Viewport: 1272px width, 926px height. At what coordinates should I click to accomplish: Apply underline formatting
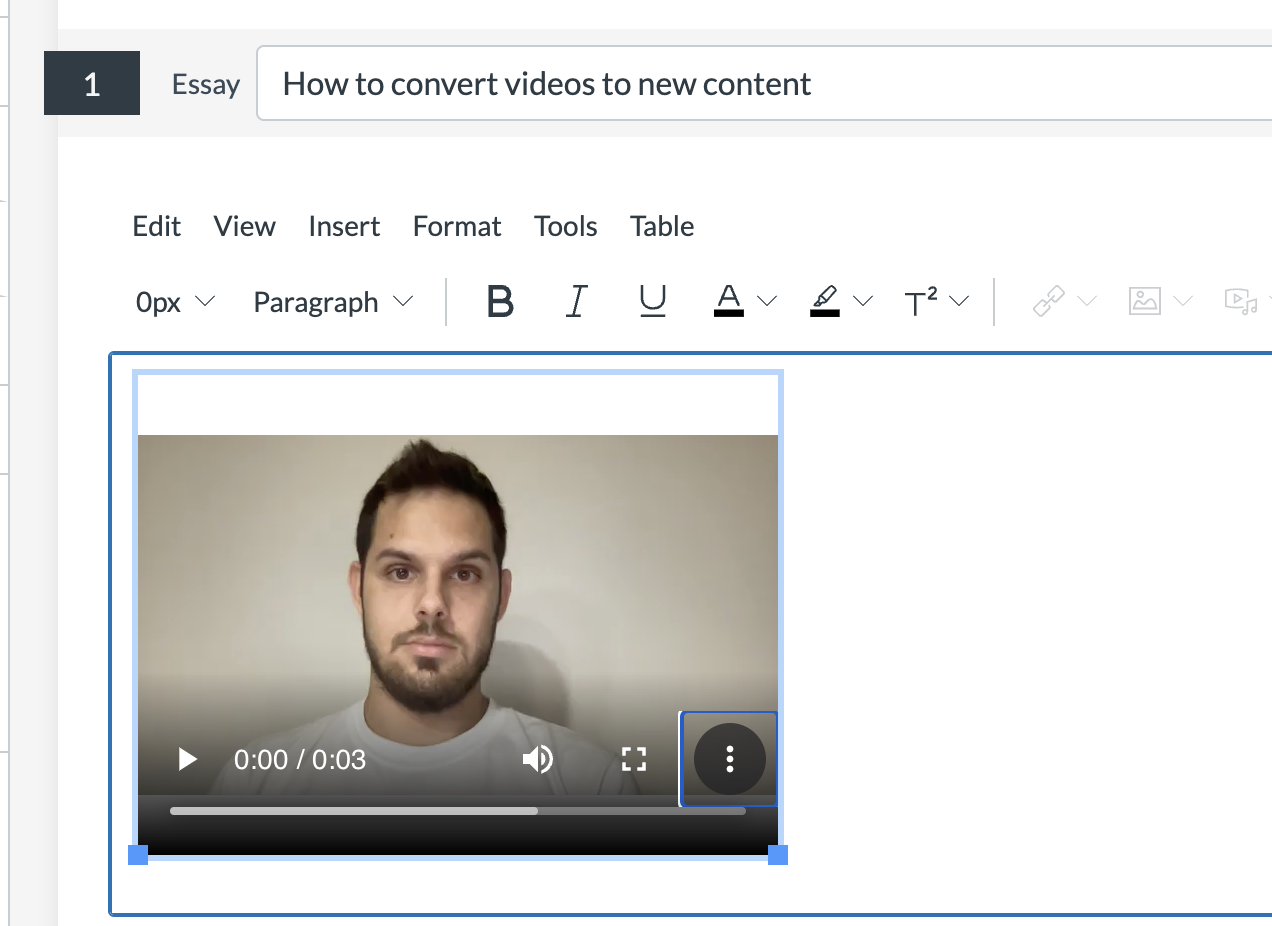[652, 301]
